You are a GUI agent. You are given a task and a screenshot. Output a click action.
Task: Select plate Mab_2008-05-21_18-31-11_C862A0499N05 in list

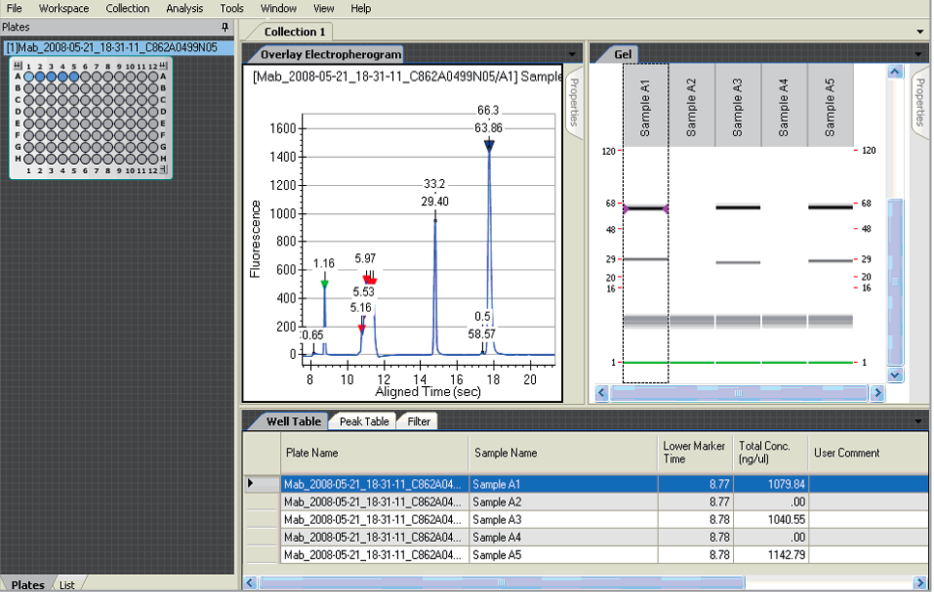coord(117,47)
